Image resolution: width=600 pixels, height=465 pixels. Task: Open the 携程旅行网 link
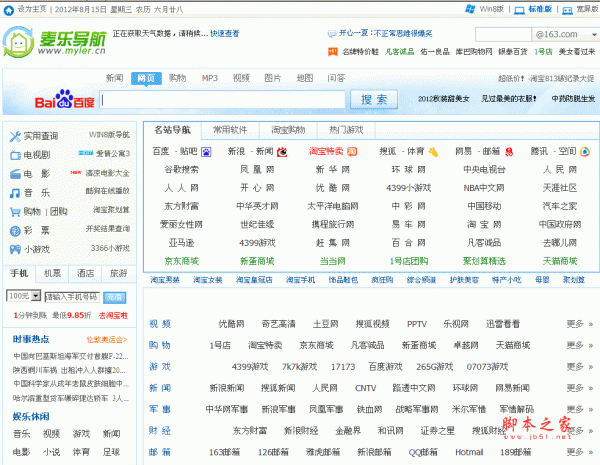333,225
